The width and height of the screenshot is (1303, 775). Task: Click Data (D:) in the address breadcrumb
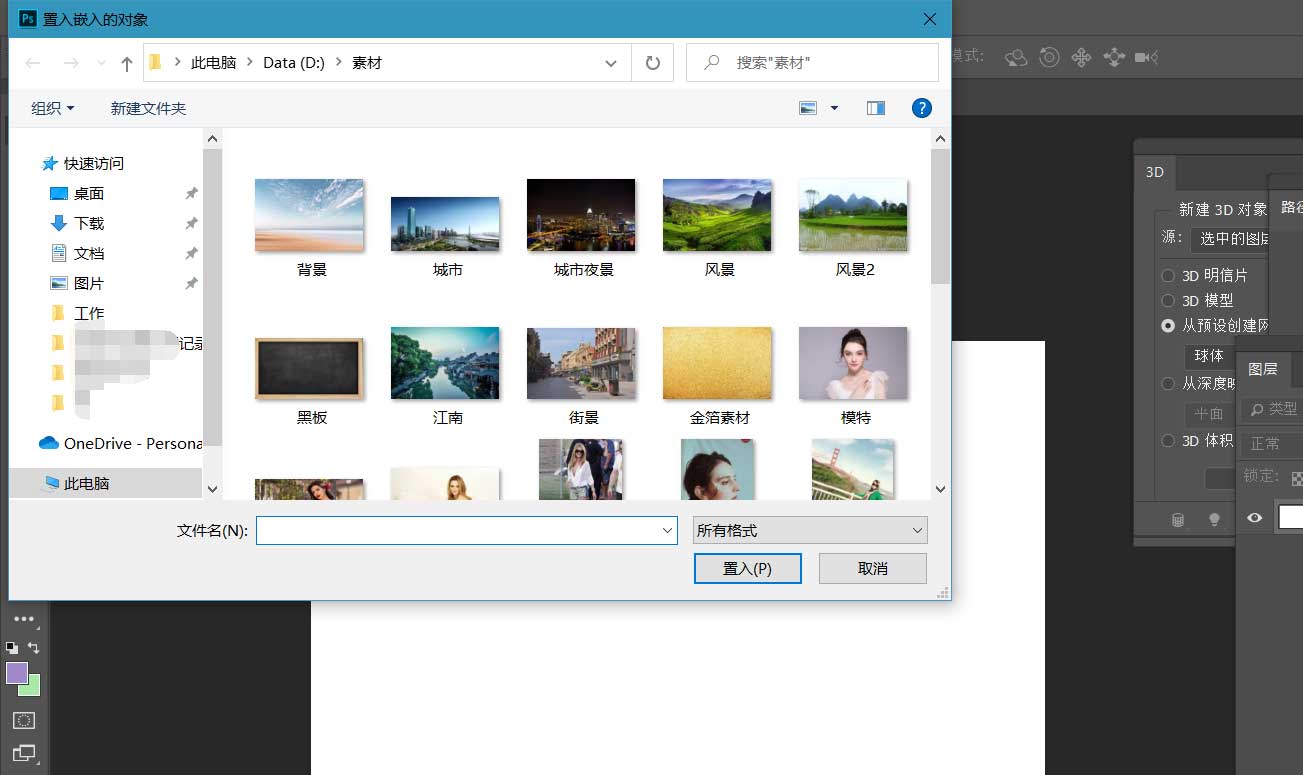coord(294,62)
